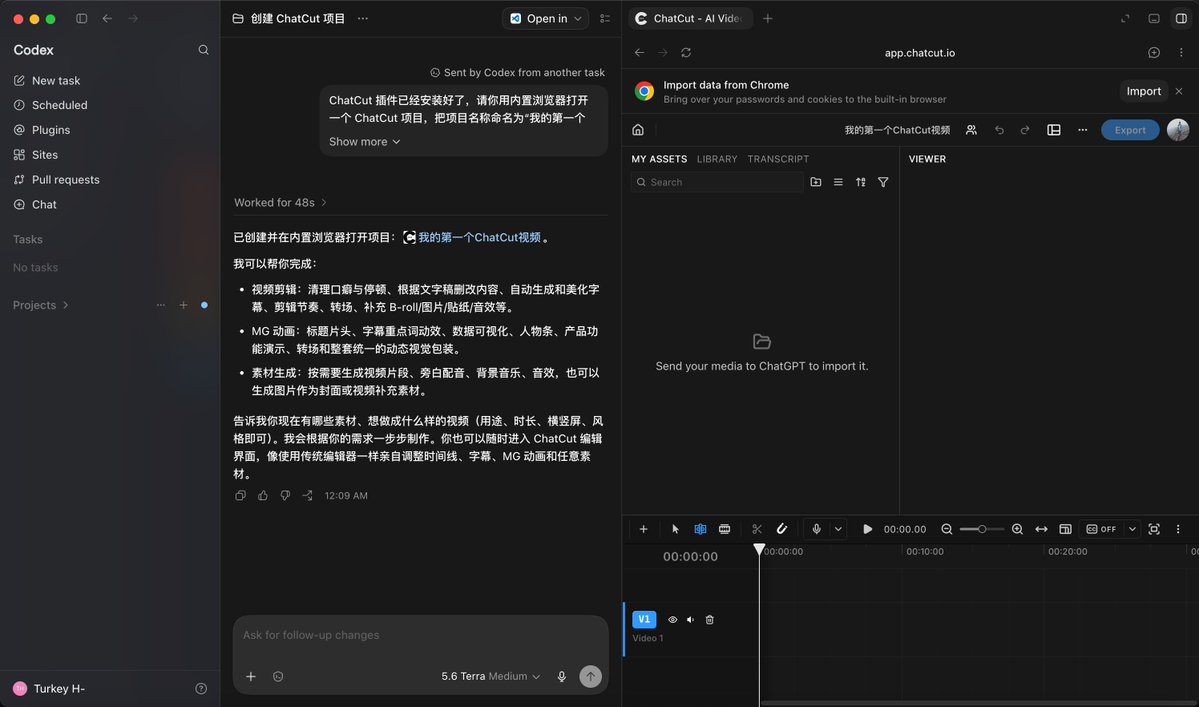Click the filmstrip clip tool icon
The width and height of the screenshot is (1199, 707).
[x=724, y=529]
